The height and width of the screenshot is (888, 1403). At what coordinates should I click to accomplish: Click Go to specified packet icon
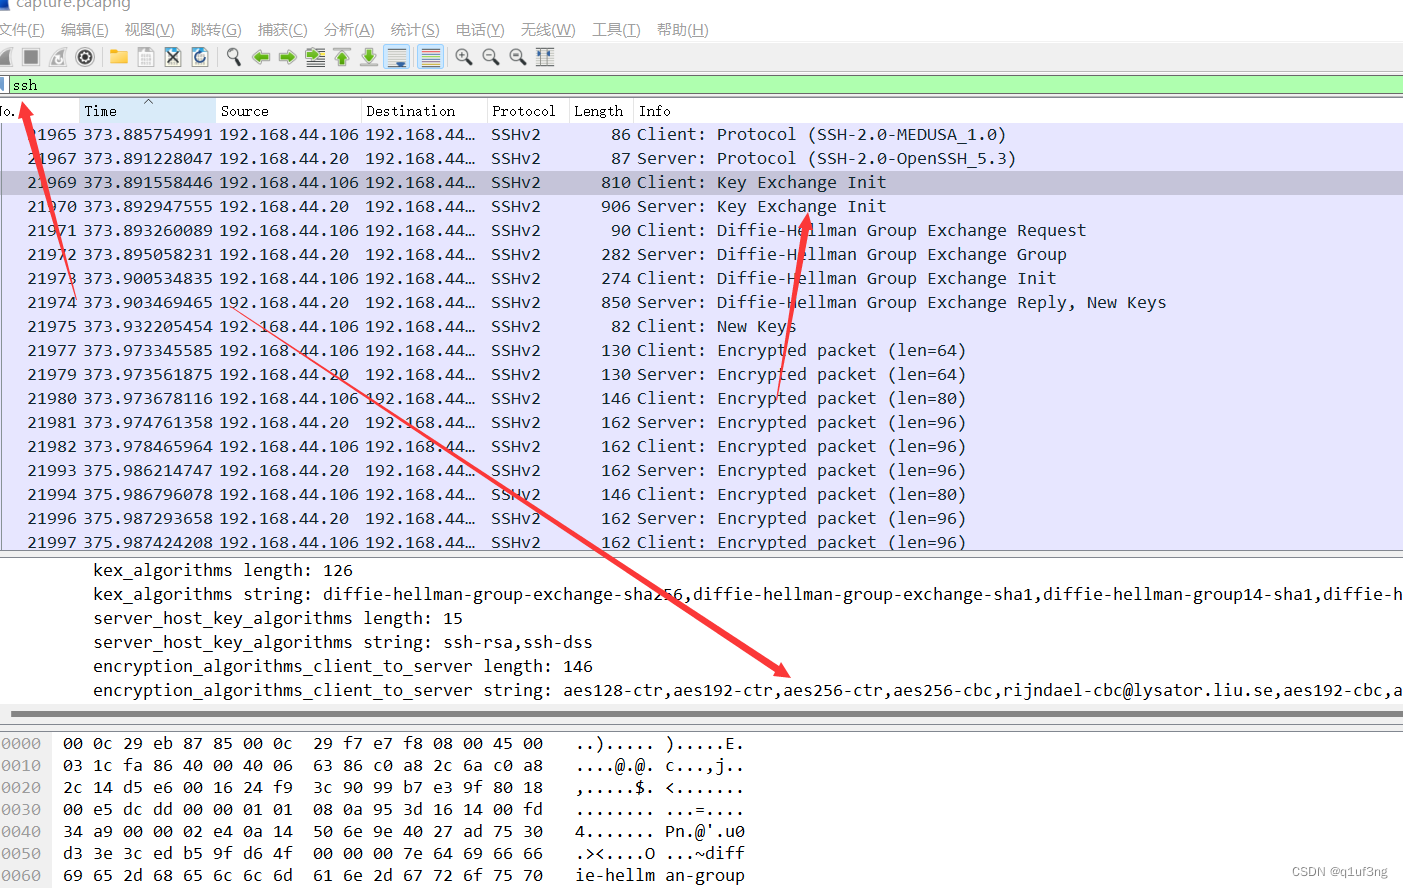coord(315,57)
